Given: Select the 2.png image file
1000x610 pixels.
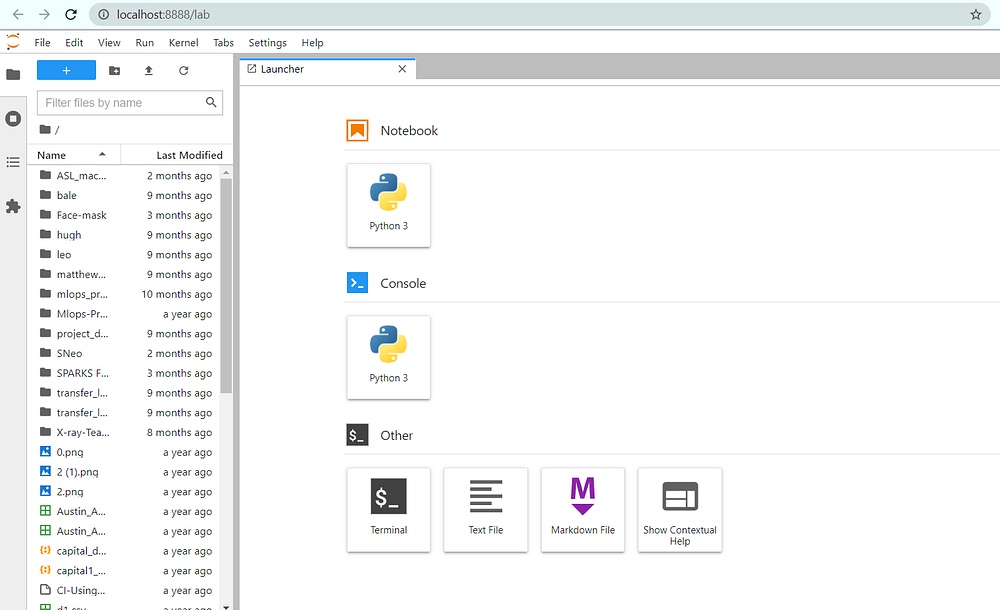Looking at the screenshot, I should 126,492.
